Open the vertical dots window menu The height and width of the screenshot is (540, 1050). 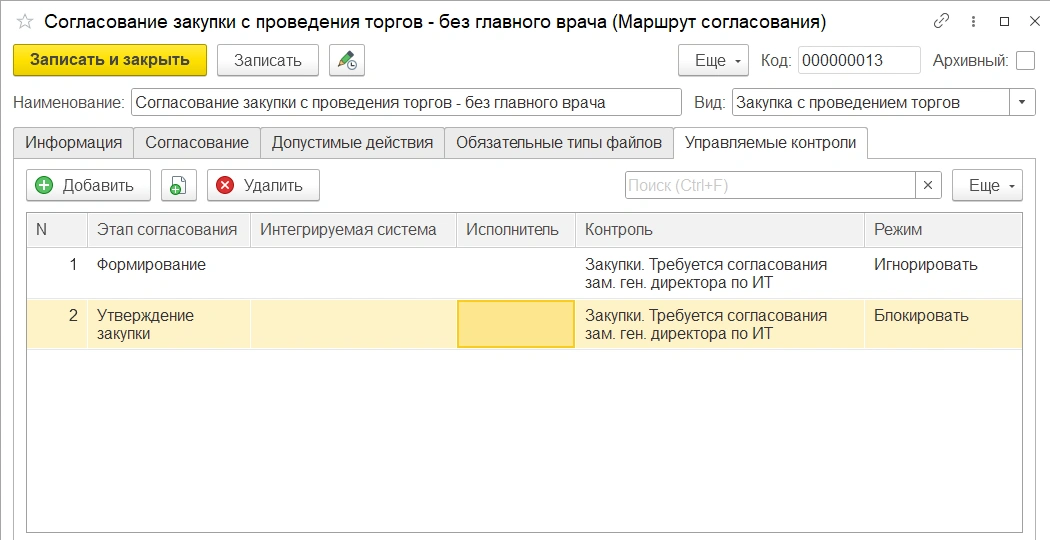pos(973,21)
